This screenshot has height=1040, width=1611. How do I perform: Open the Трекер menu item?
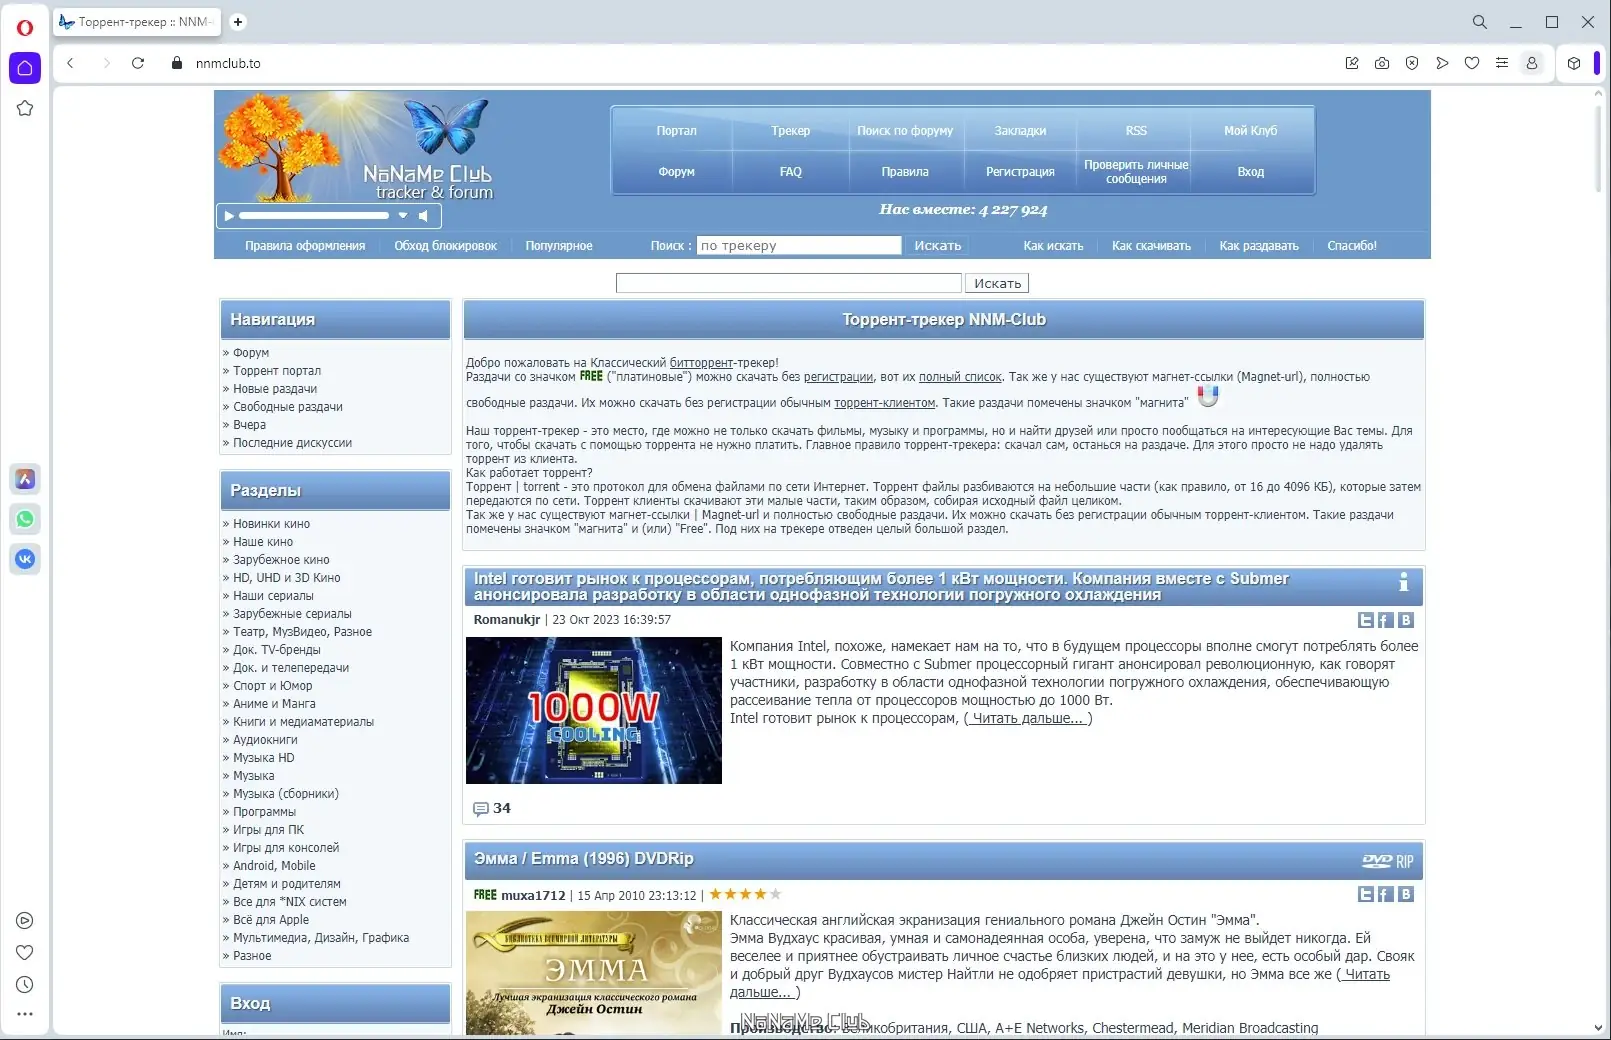791,131
